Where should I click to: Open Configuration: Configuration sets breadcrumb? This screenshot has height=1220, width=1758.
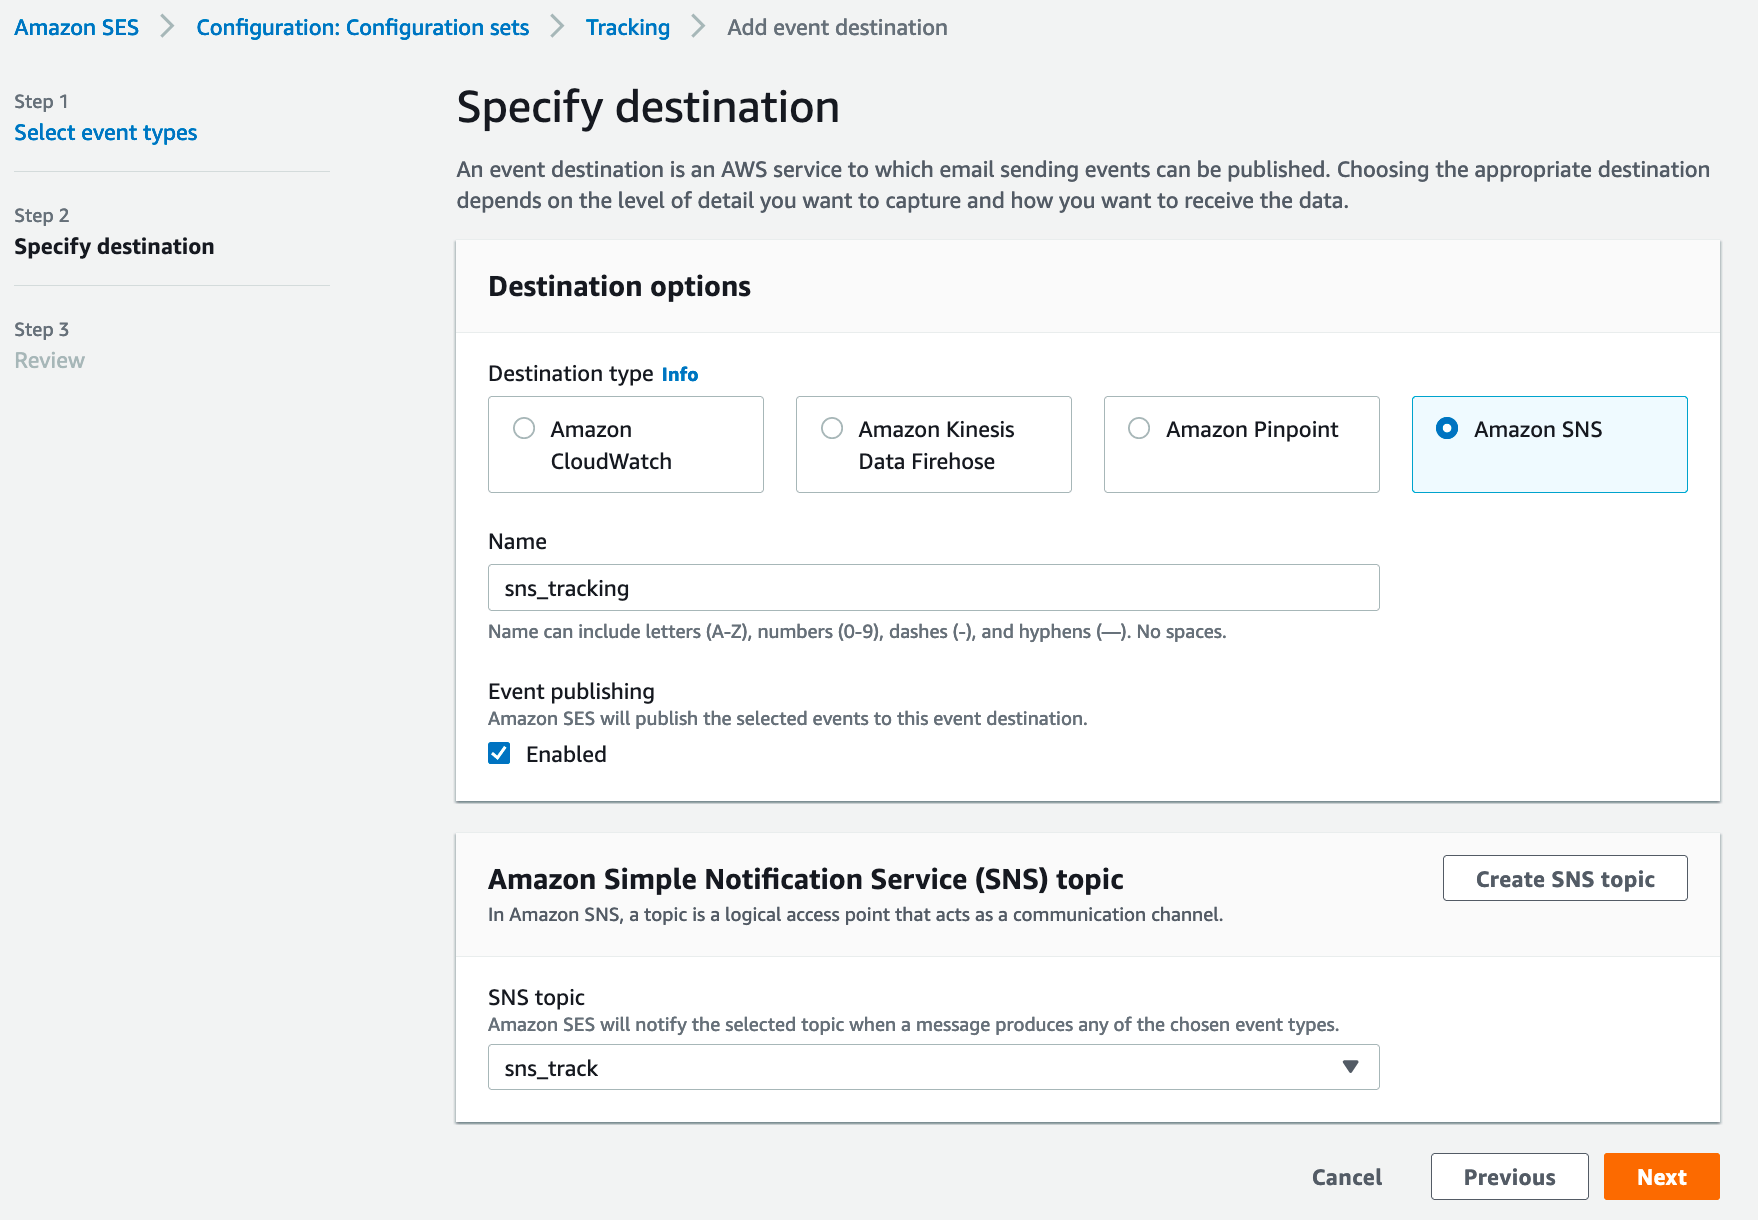(x=362, y=27)
